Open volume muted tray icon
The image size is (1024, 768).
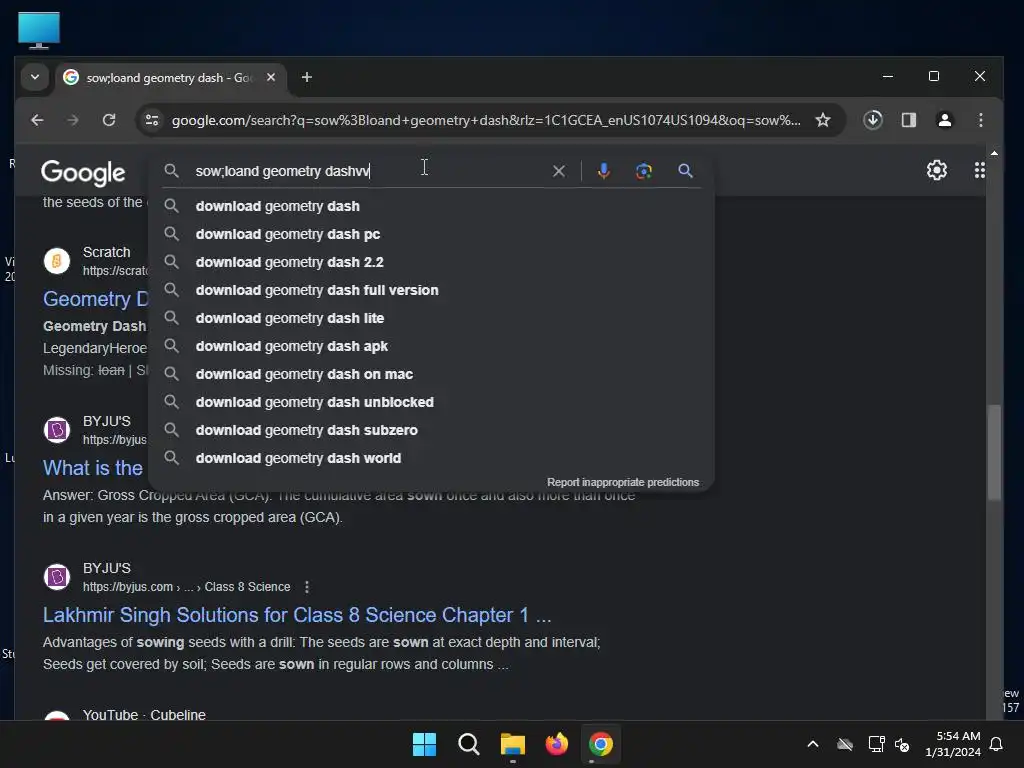point(902,744)
